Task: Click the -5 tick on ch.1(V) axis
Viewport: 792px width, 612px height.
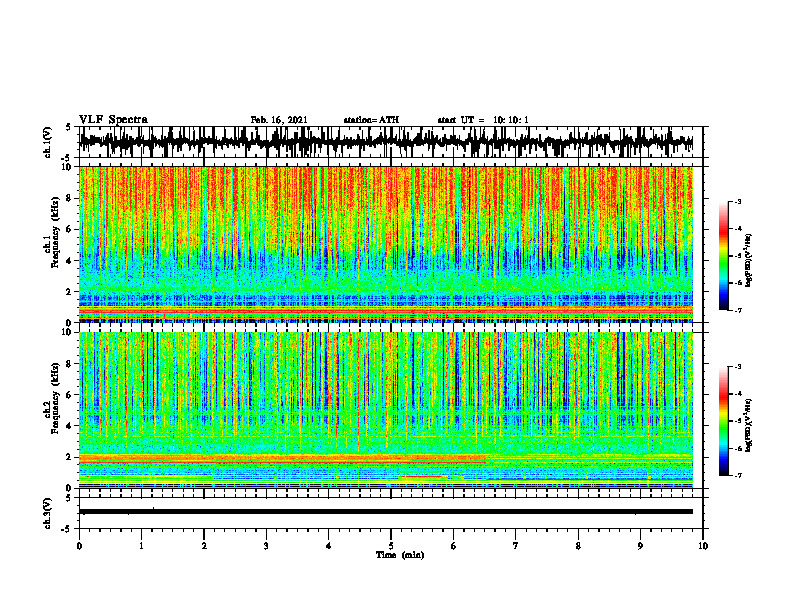Action: pos(68,158)
